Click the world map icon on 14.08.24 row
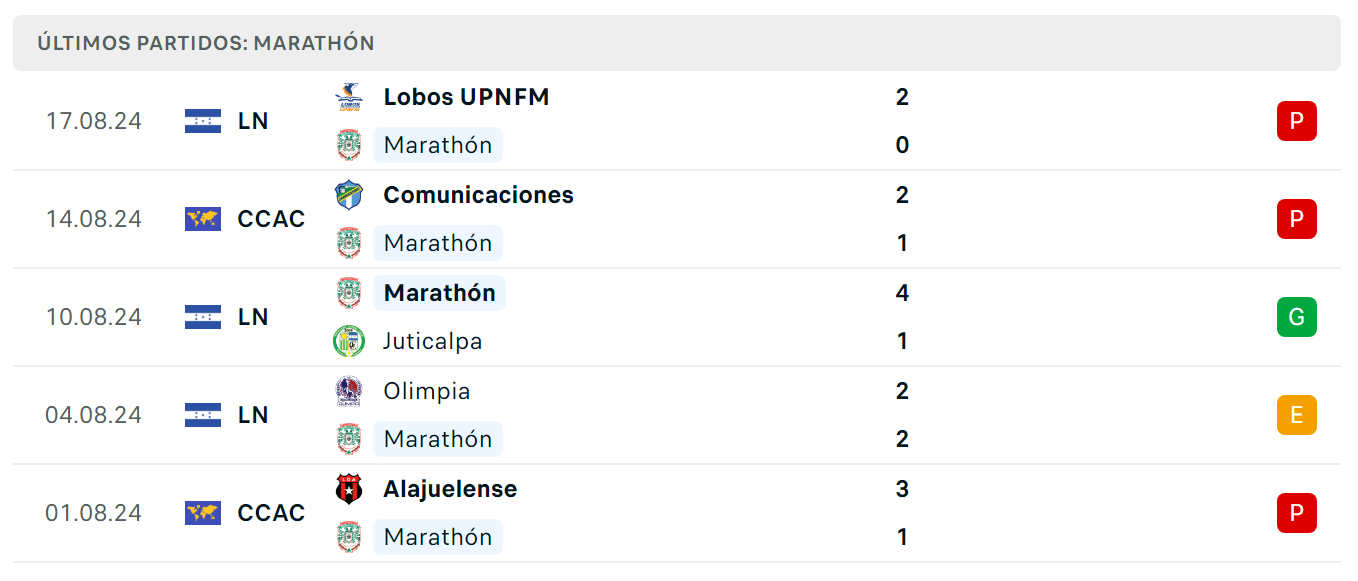The height and width of the screenshot is (581, 1358). click(x=203, y=219)
